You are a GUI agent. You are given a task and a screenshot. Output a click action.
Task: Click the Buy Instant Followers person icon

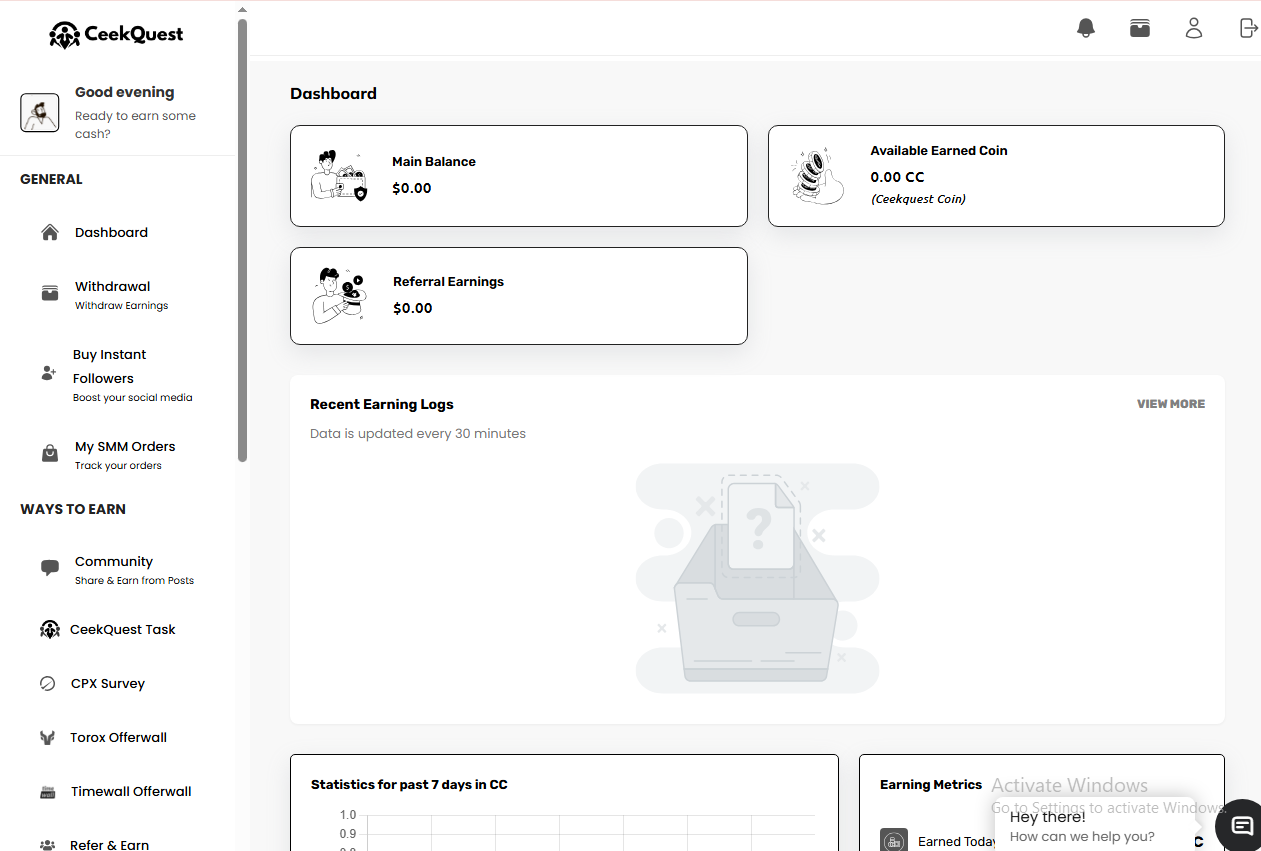(x=48, y=373)
